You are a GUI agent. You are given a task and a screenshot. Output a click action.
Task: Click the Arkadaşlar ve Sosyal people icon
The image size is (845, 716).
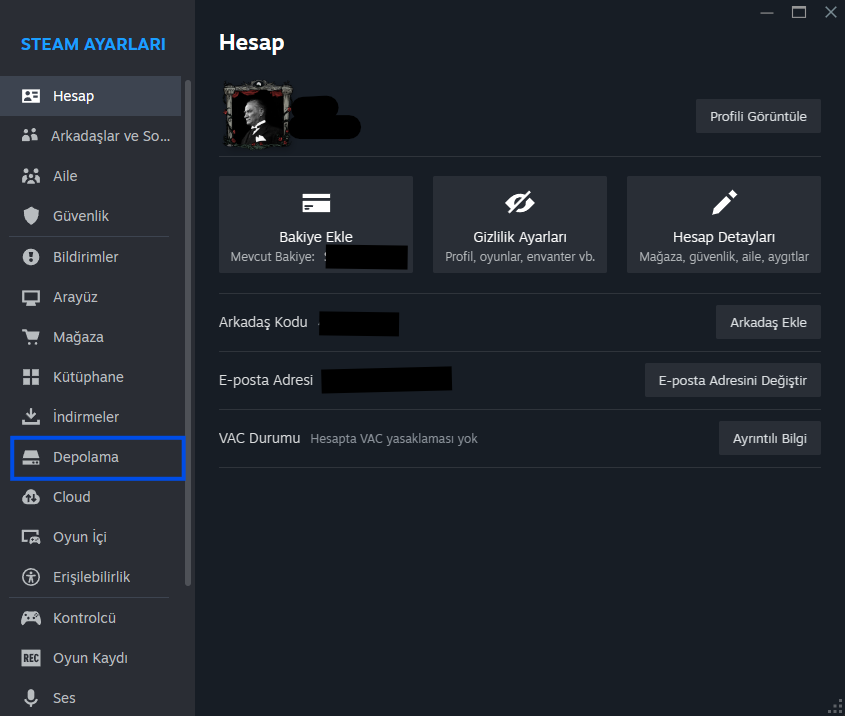30,135
